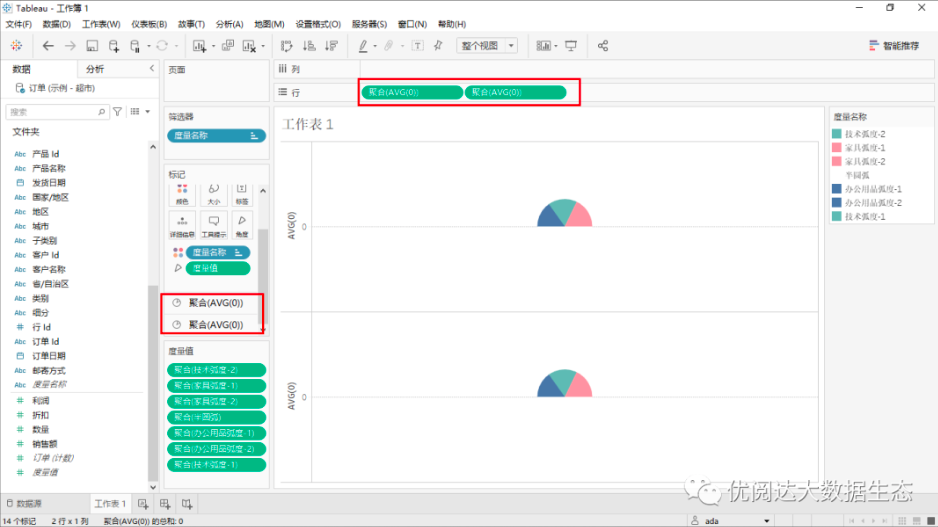Open the Color (颜色) marks card
Image resolution: width=938 pixels, height=527 pixels.
click(x=181, y=193)
